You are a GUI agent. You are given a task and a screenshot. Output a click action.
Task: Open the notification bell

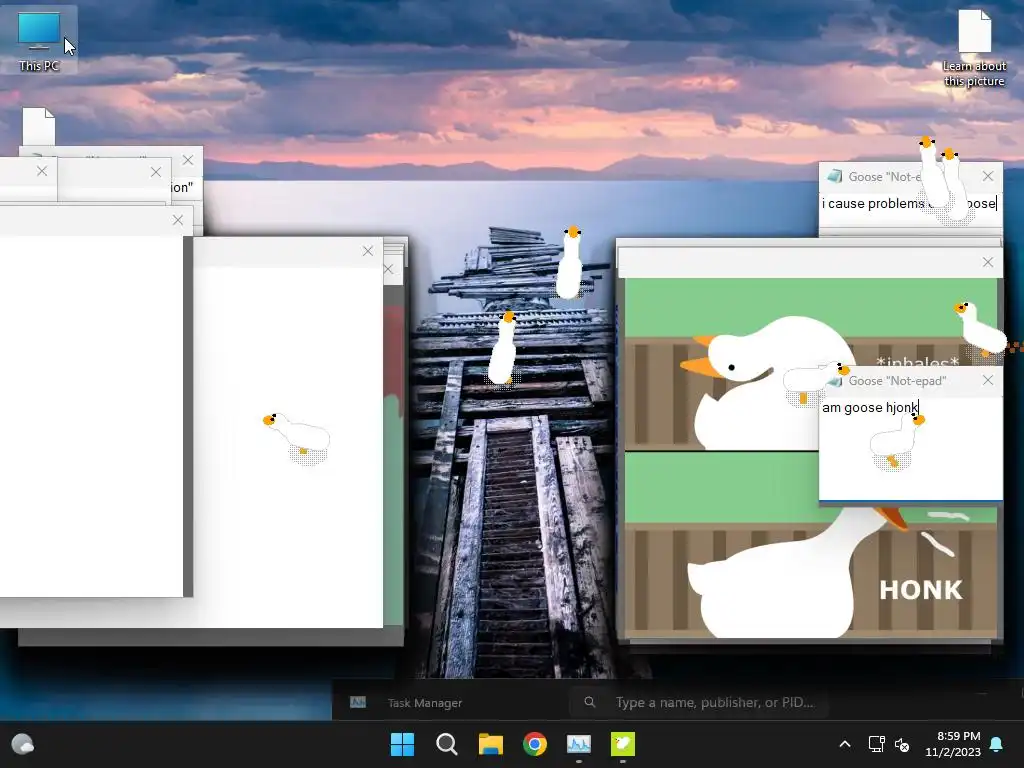[997, 744]
